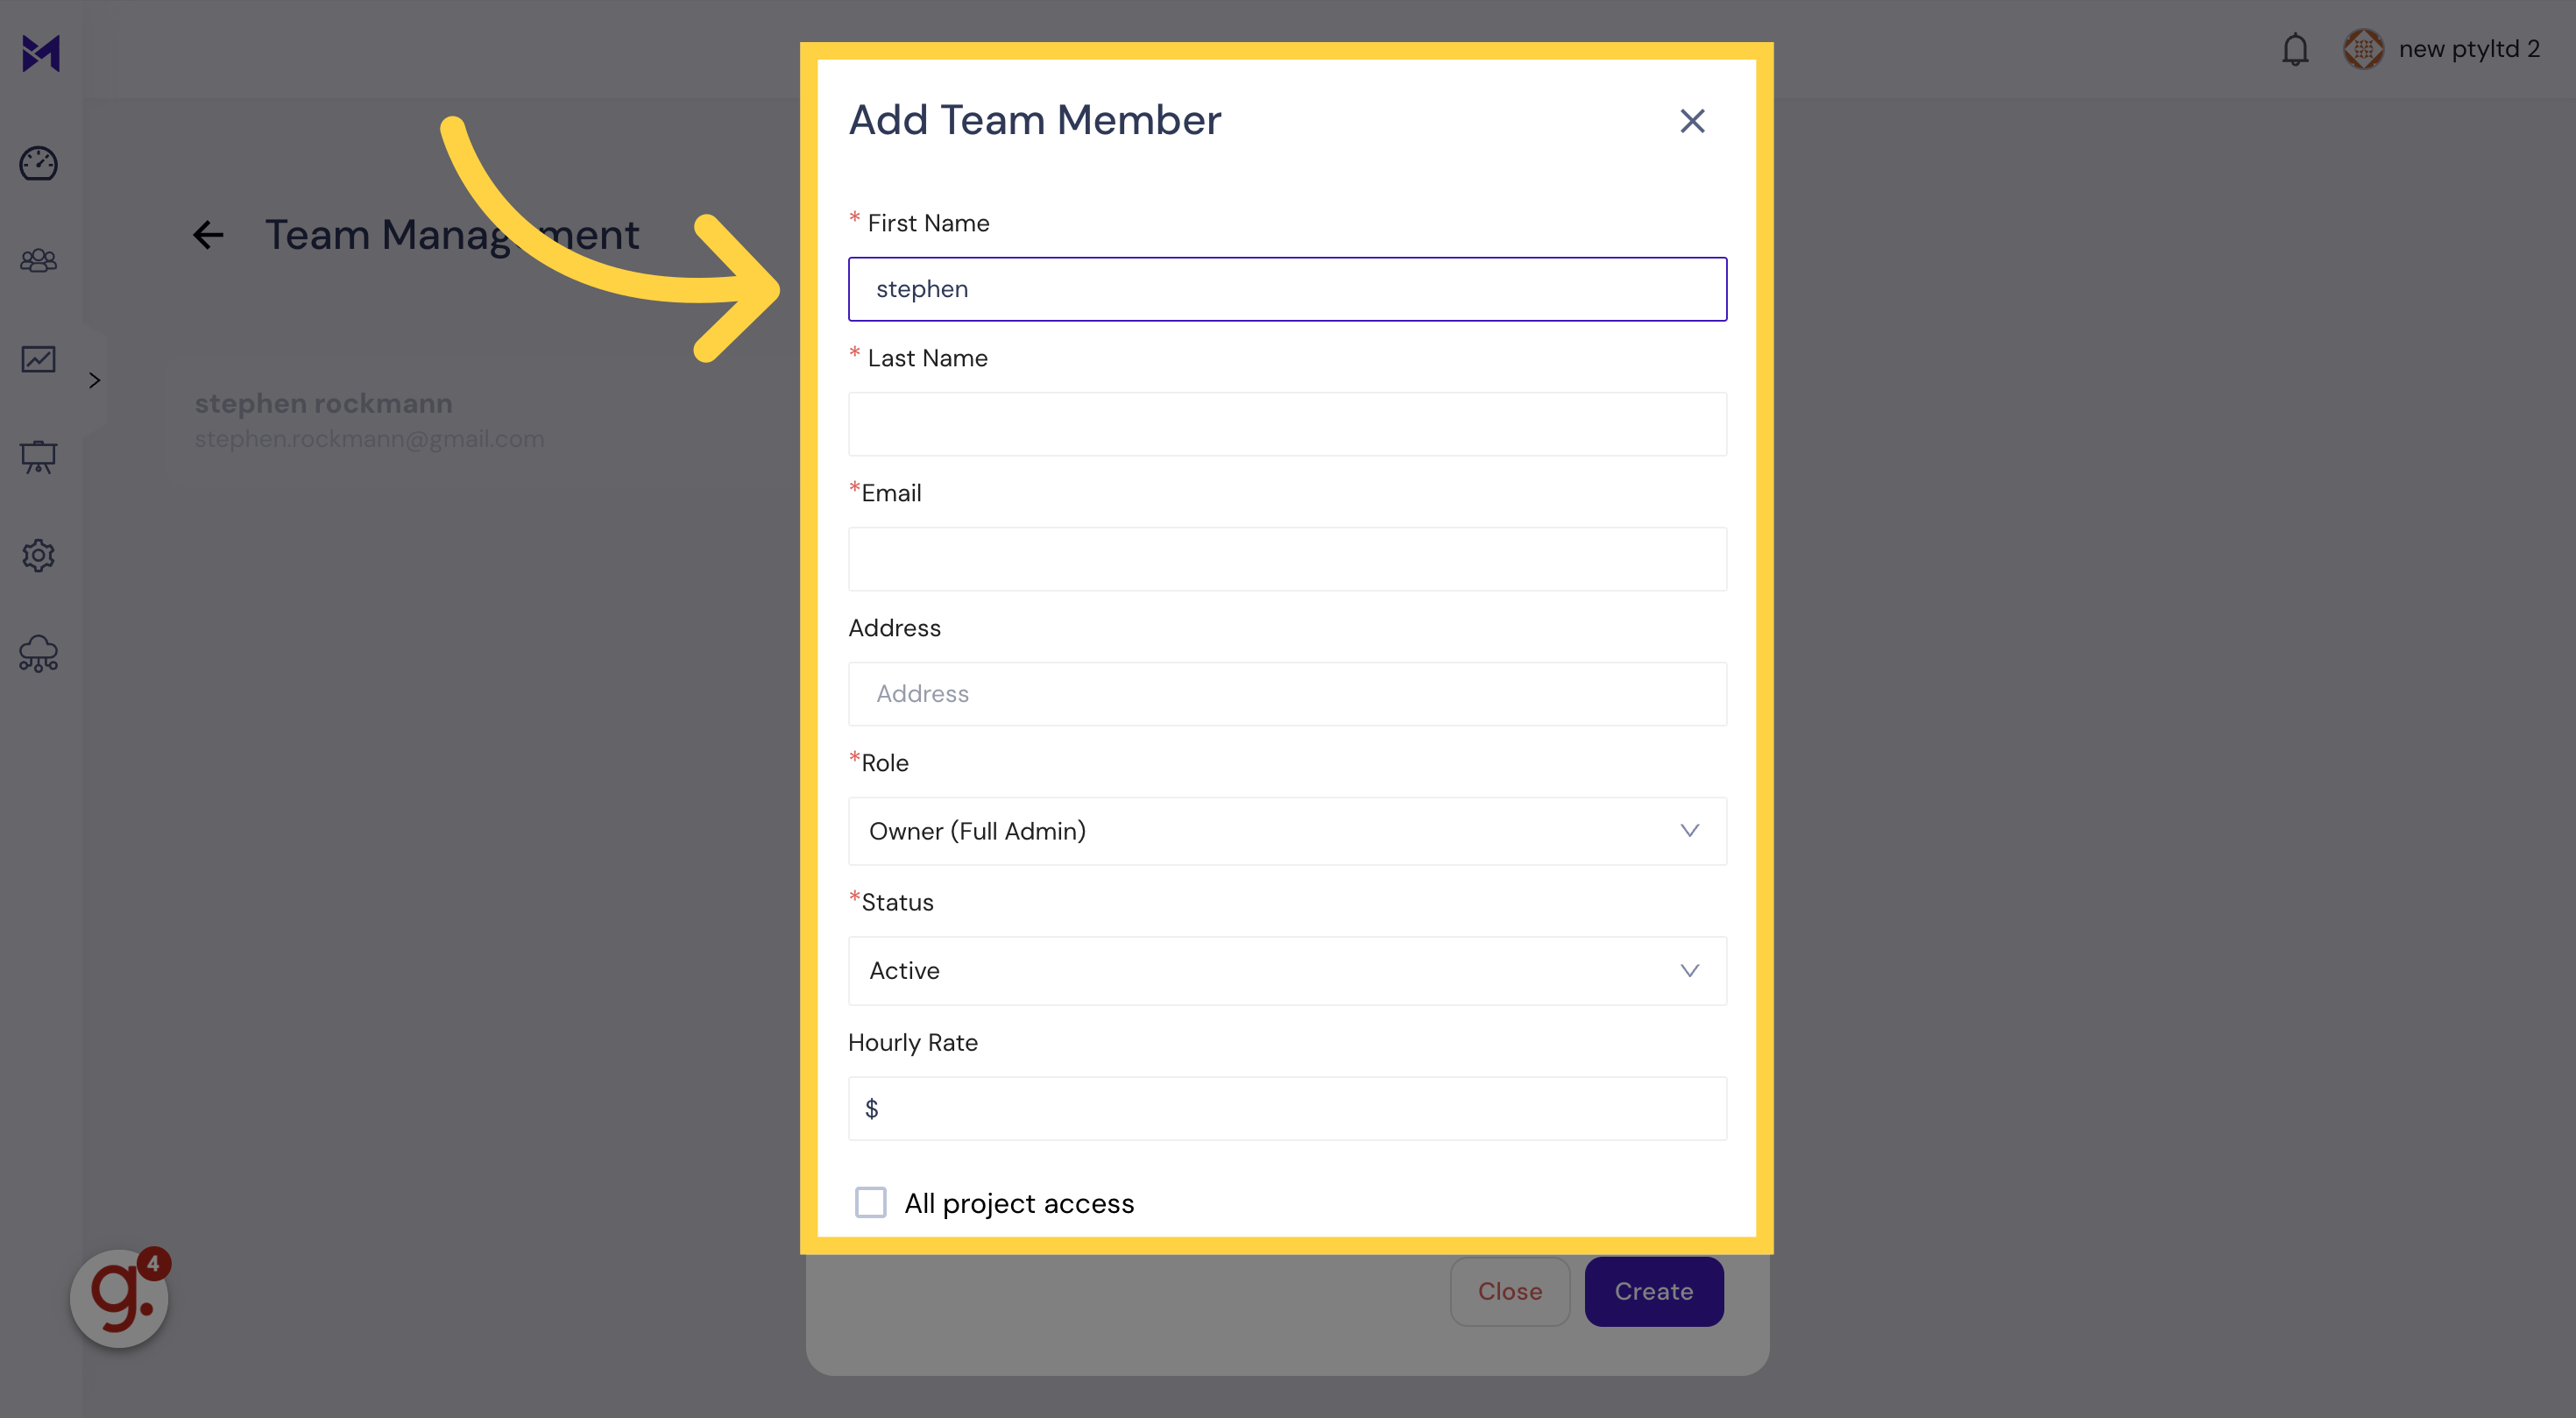Navigate to Team Management section
This screenshot has height=1418, width=2576.
tap(450, 230)
